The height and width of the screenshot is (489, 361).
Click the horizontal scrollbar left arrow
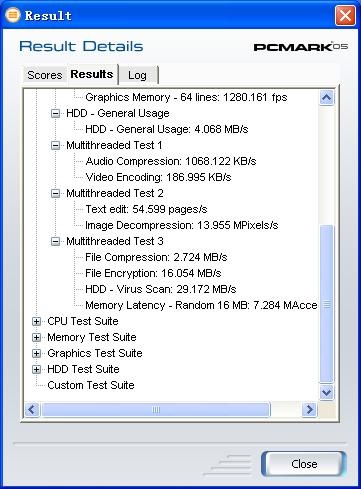(32, 409)
